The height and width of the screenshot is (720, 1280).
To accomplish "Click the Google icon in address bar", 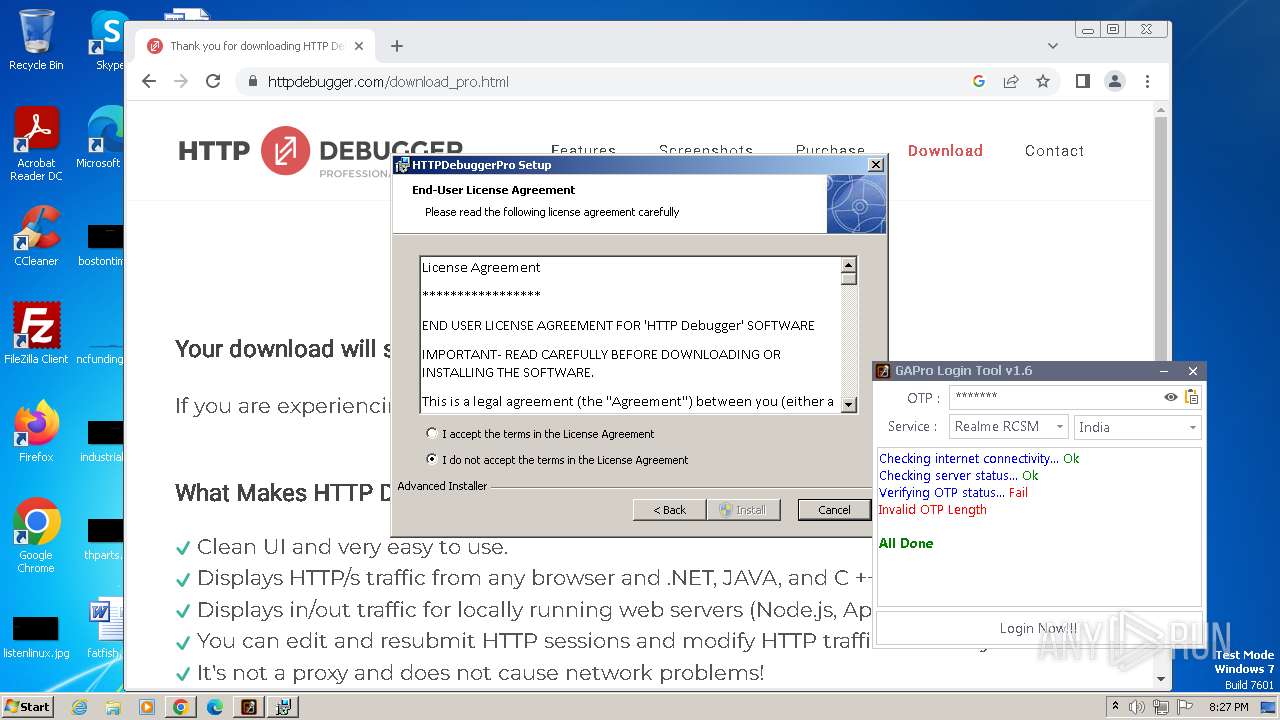I will (x=979, y=81).
